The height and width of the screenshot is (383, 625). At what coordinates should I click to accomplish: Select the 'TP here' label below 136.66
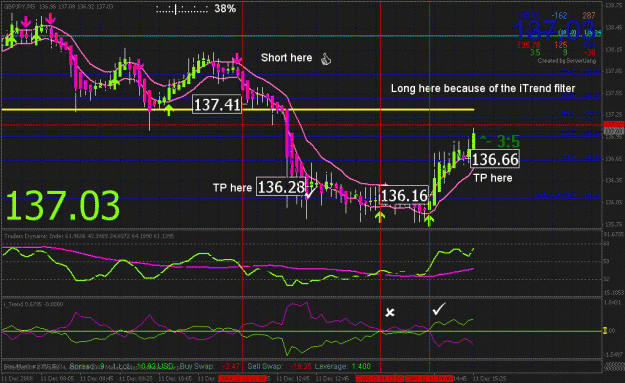[x=493, y=178]
